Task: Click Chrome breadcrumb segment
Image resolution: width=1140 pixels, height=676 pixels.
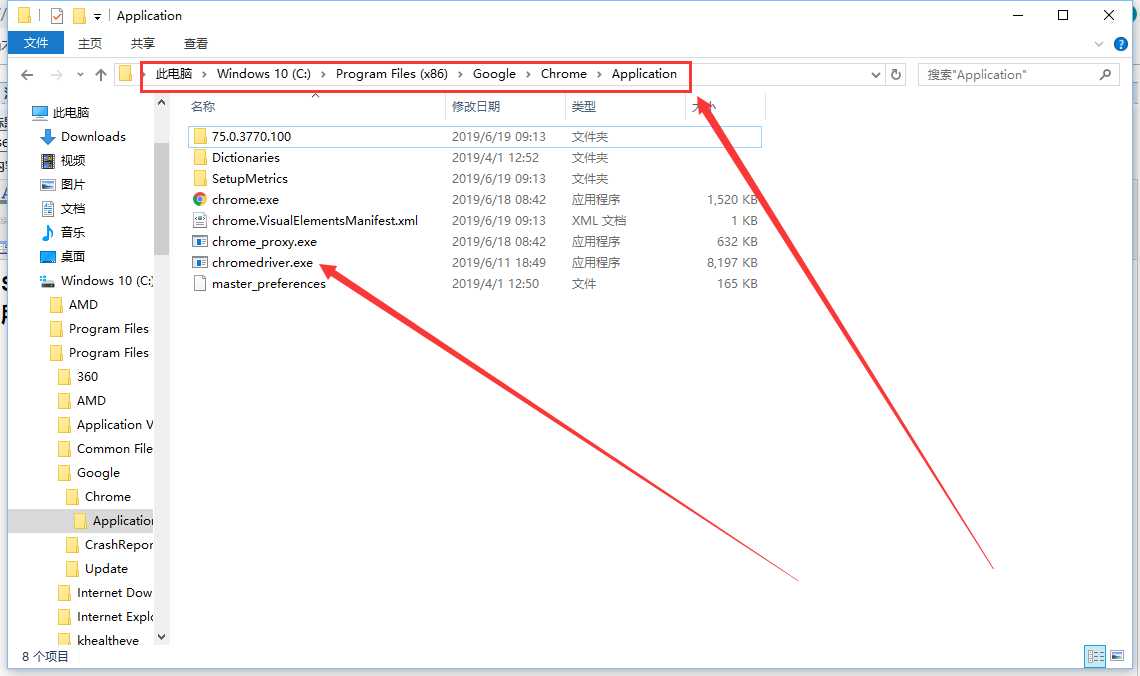Action: [563, 73]
